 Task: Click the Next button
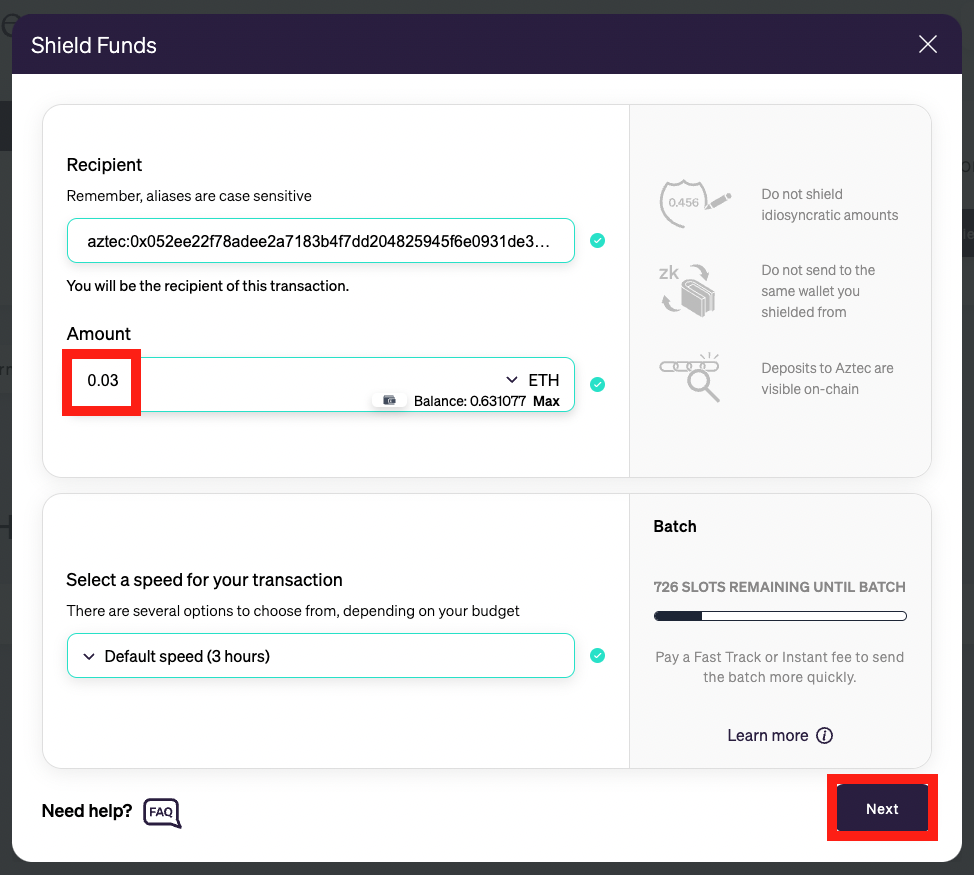coord(882,808)
